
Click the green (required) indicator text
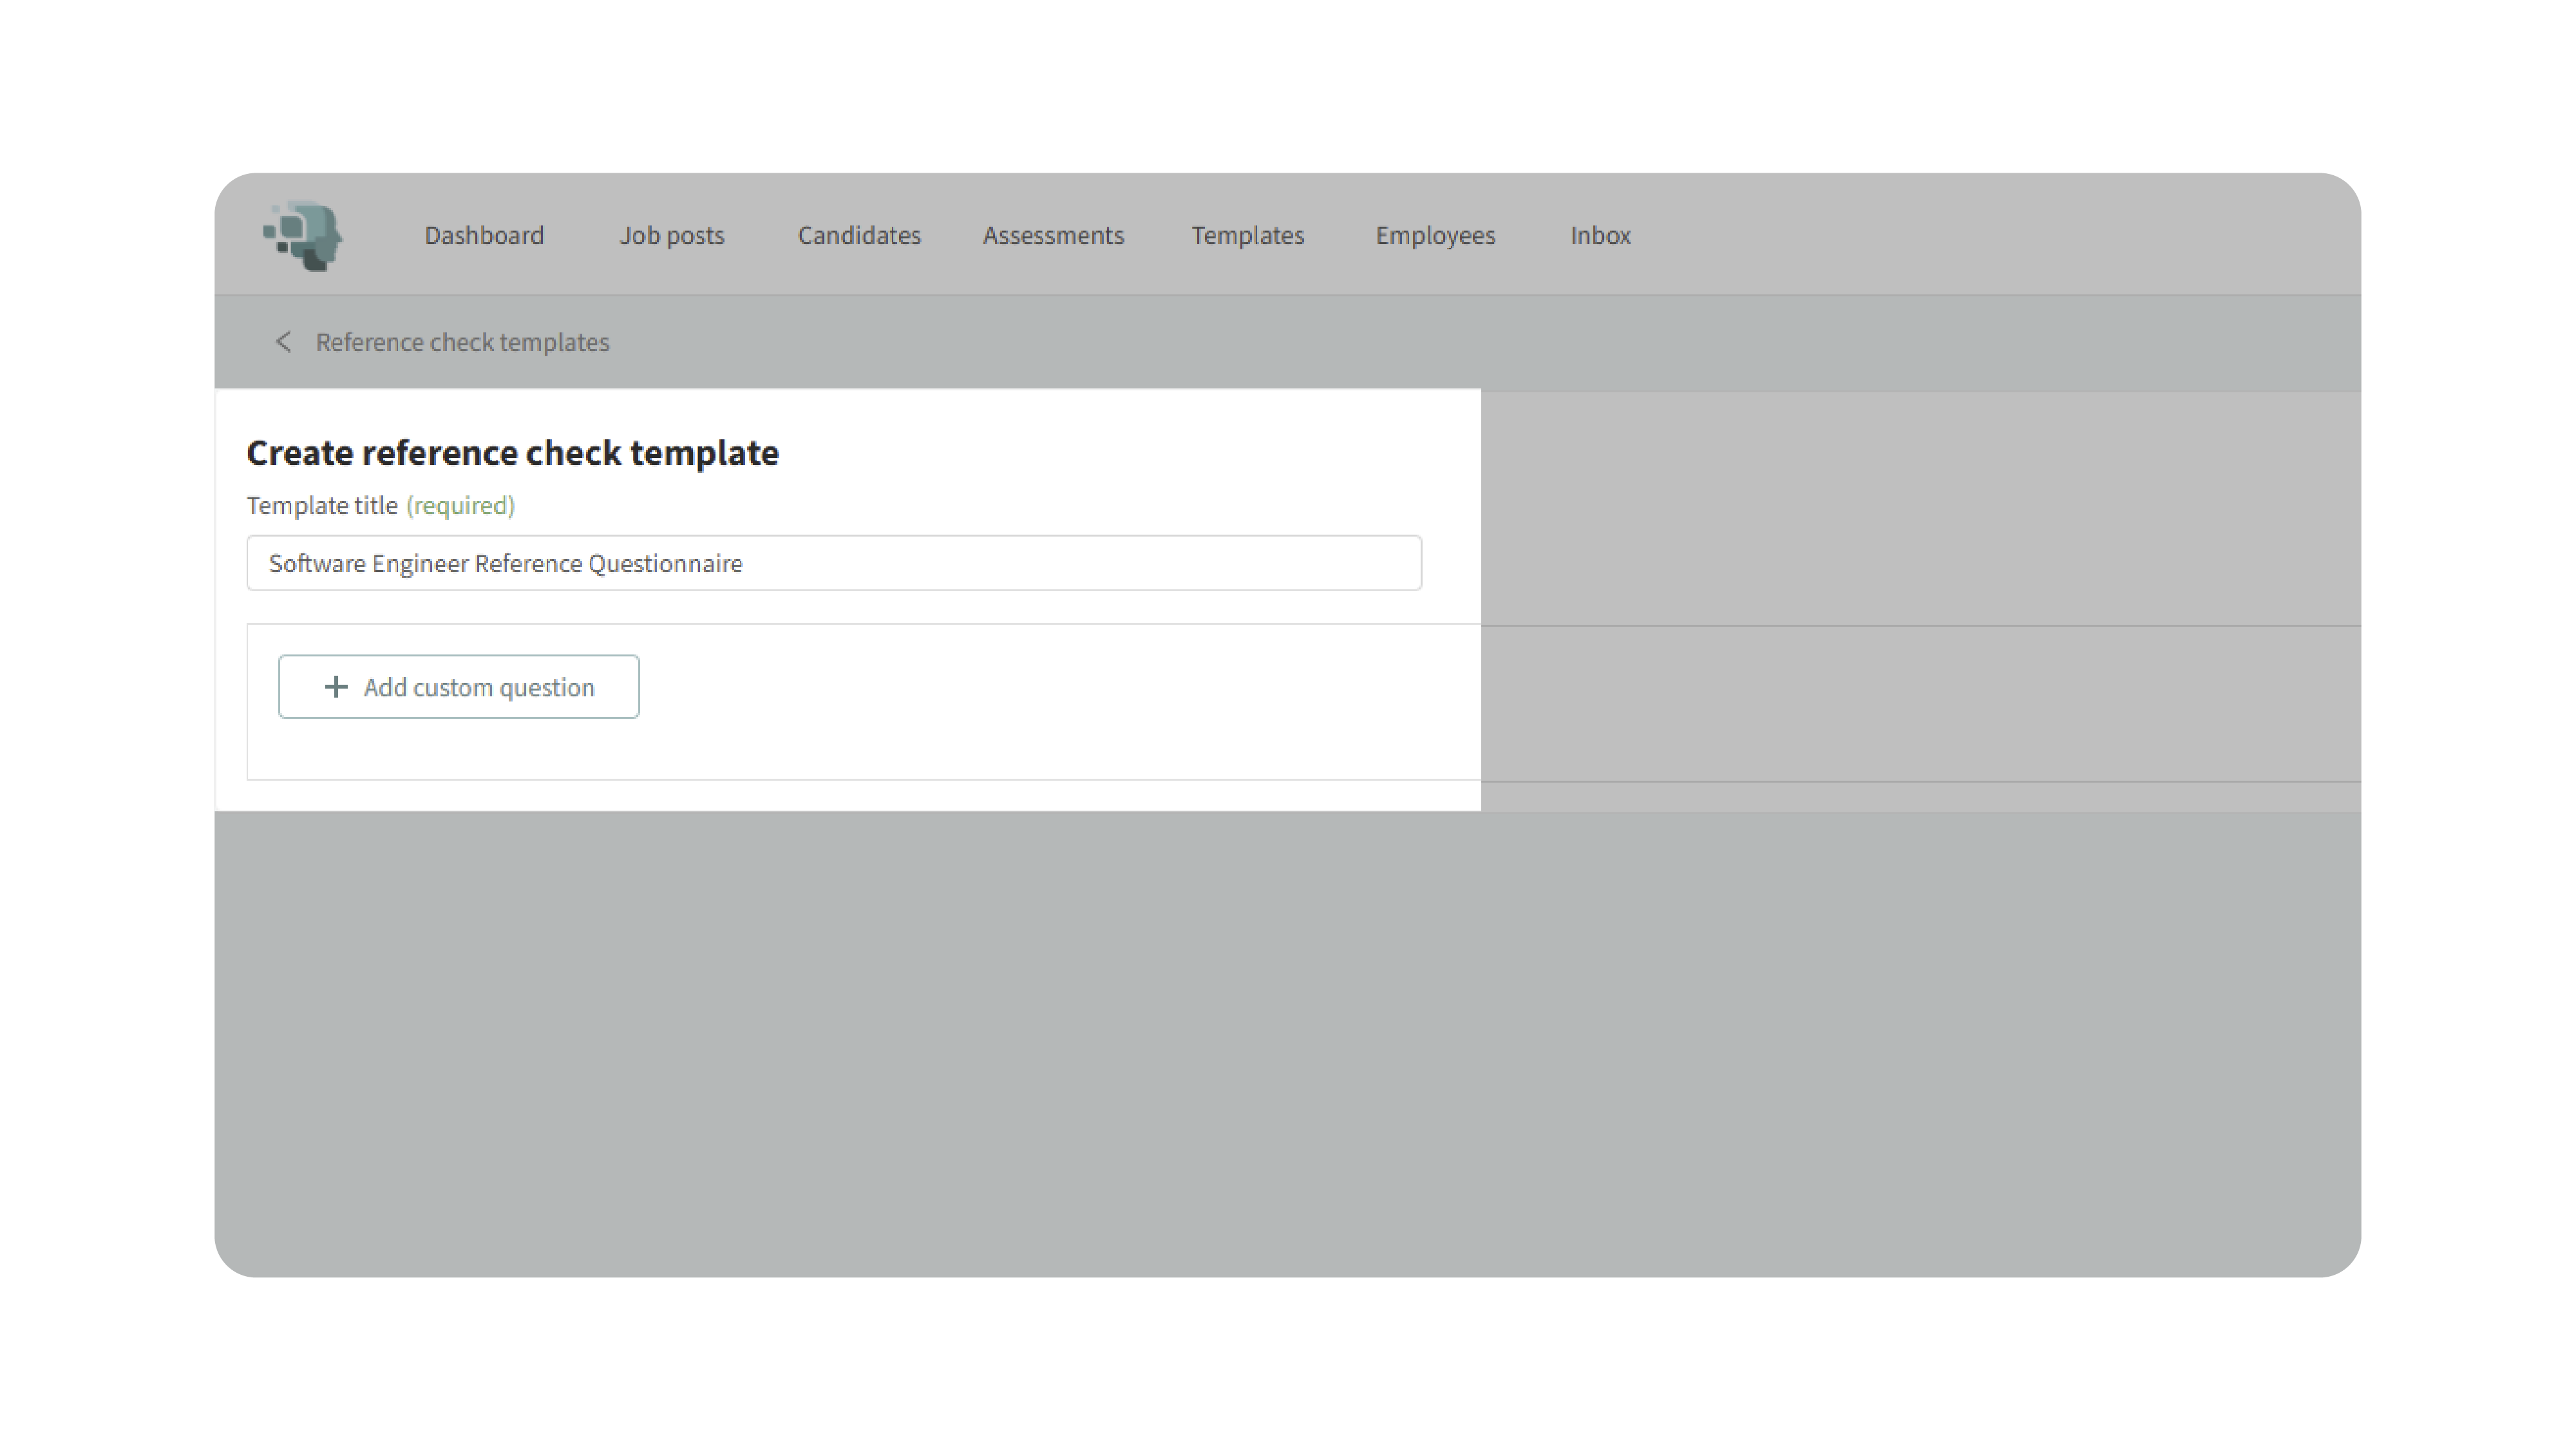pyautogui.click(x=460, y=506)
